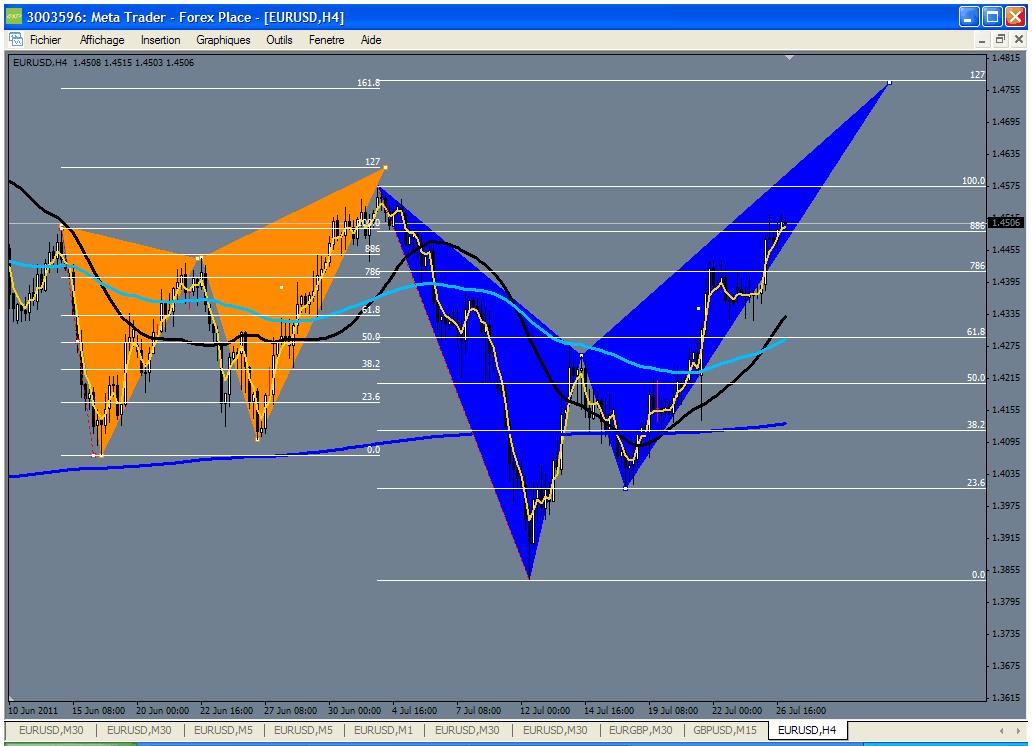Switch to the EURUSD,H4 chart tab
Screen dimensions: 1032x746
(807, 730)
